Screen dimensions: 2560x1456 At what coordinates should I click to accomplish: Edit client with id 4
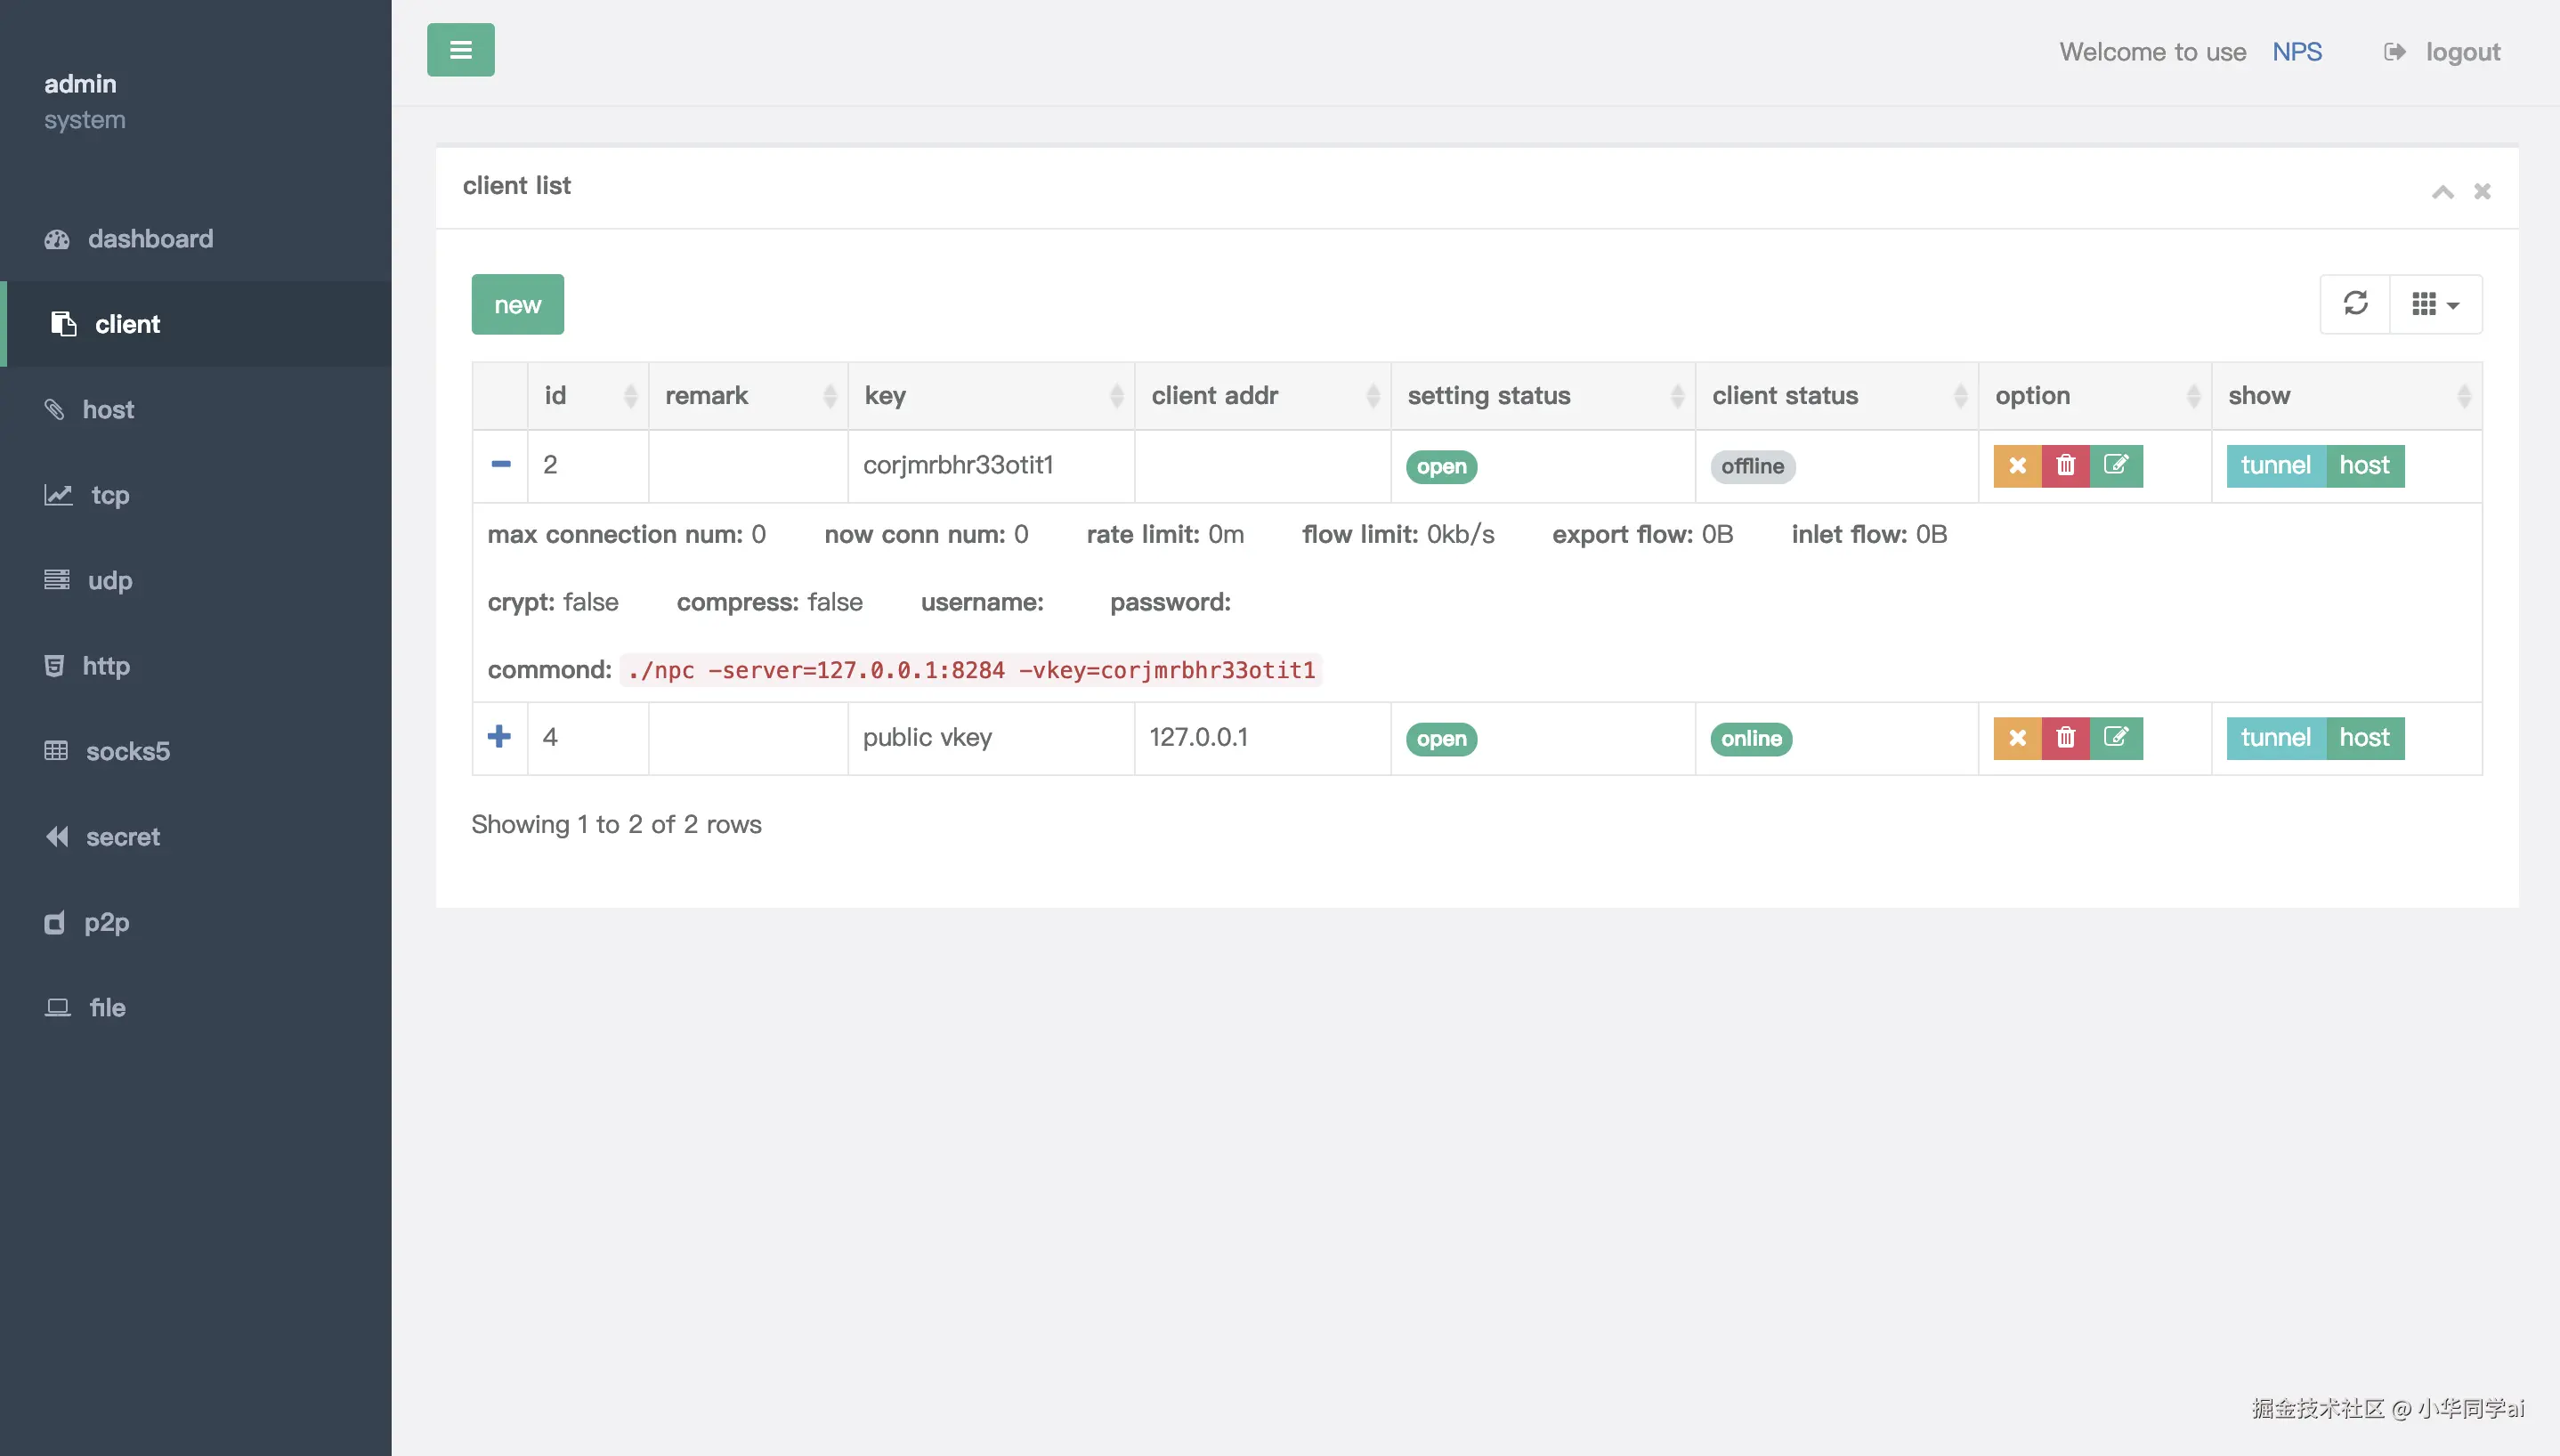[x=2116, y=738]
